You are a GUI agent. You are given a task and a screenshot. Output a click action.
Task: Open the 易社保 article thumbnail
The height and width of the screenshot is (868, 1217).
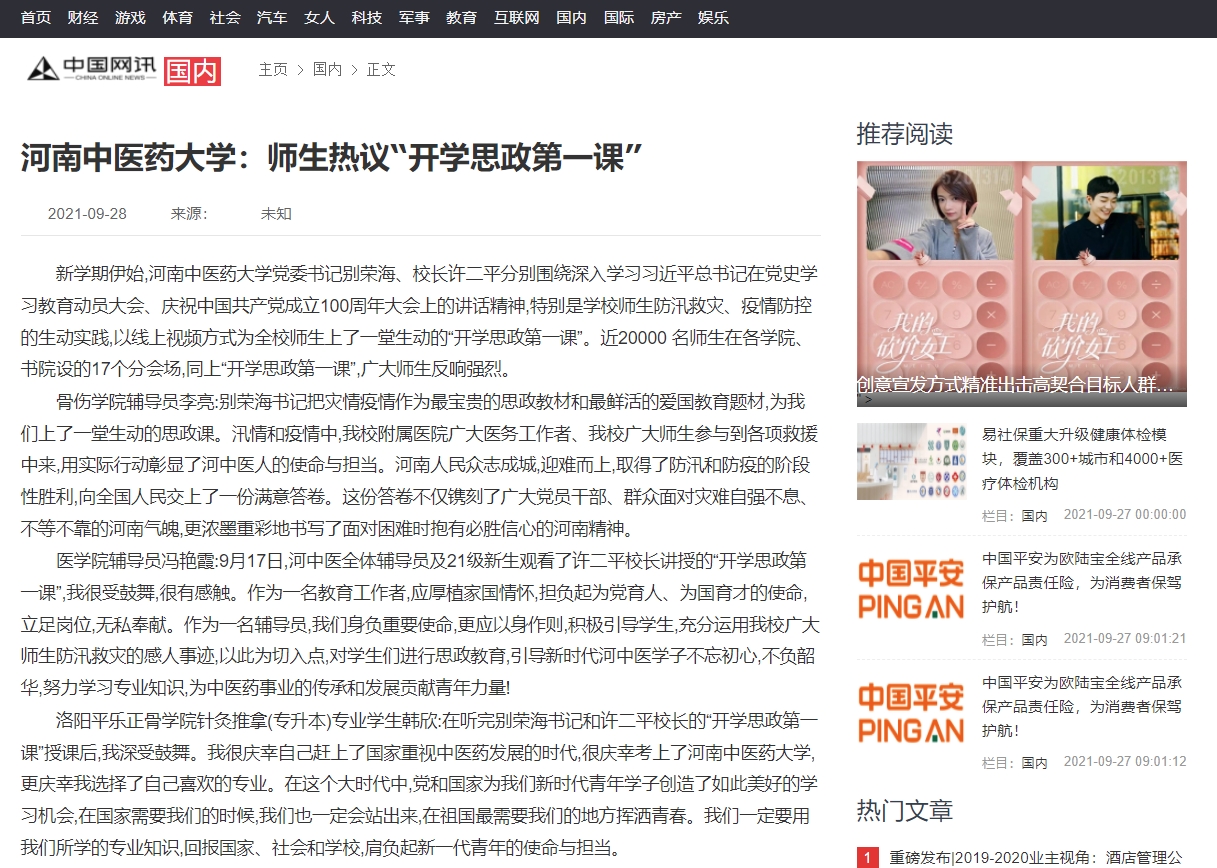click(911, 462)
